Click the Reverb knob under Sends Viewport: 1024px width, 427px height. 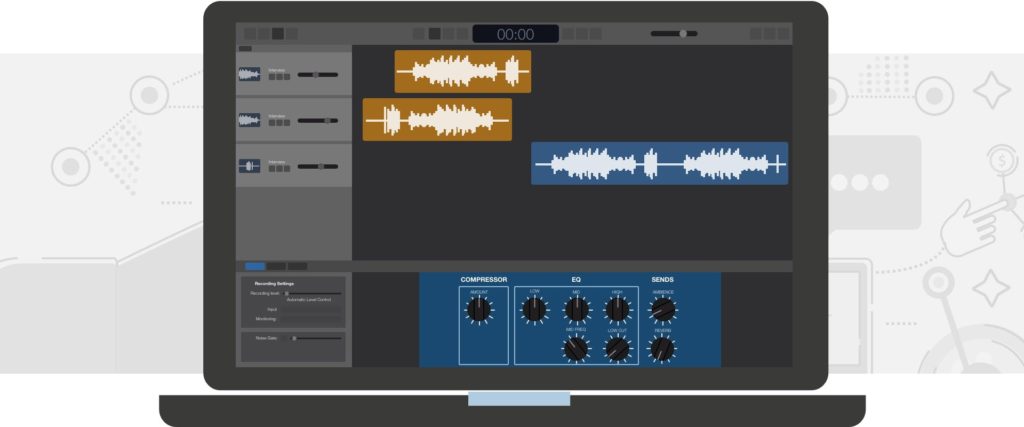tap(662, 348)
